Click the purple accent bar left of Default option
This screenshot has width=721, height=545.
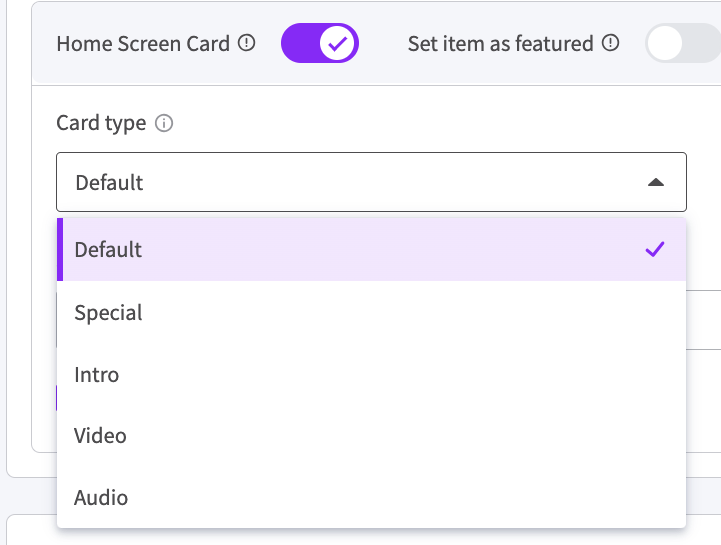click(60, 249)
